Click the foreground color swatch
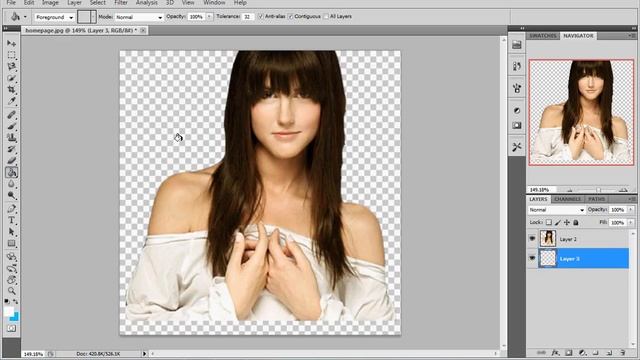Image resolution: width=640 pixels, height=360 pixels. (x=8, y=311)
